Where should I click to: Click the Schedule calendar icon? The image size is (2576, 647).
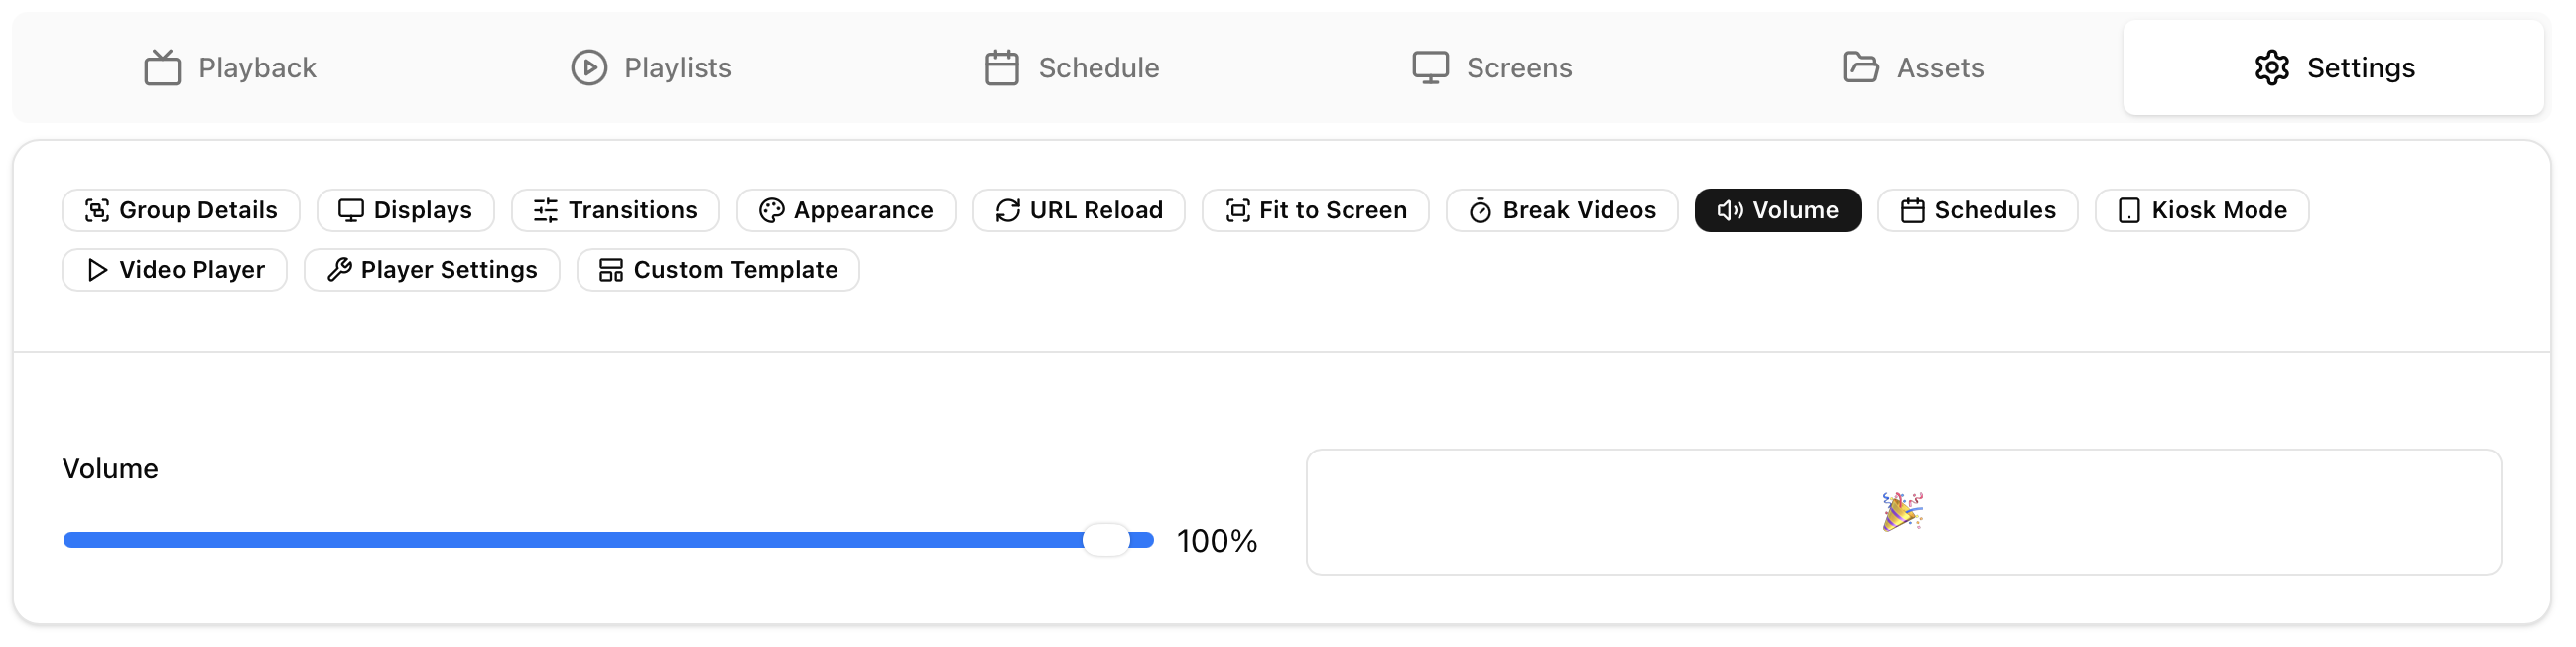pos(1002,68)
